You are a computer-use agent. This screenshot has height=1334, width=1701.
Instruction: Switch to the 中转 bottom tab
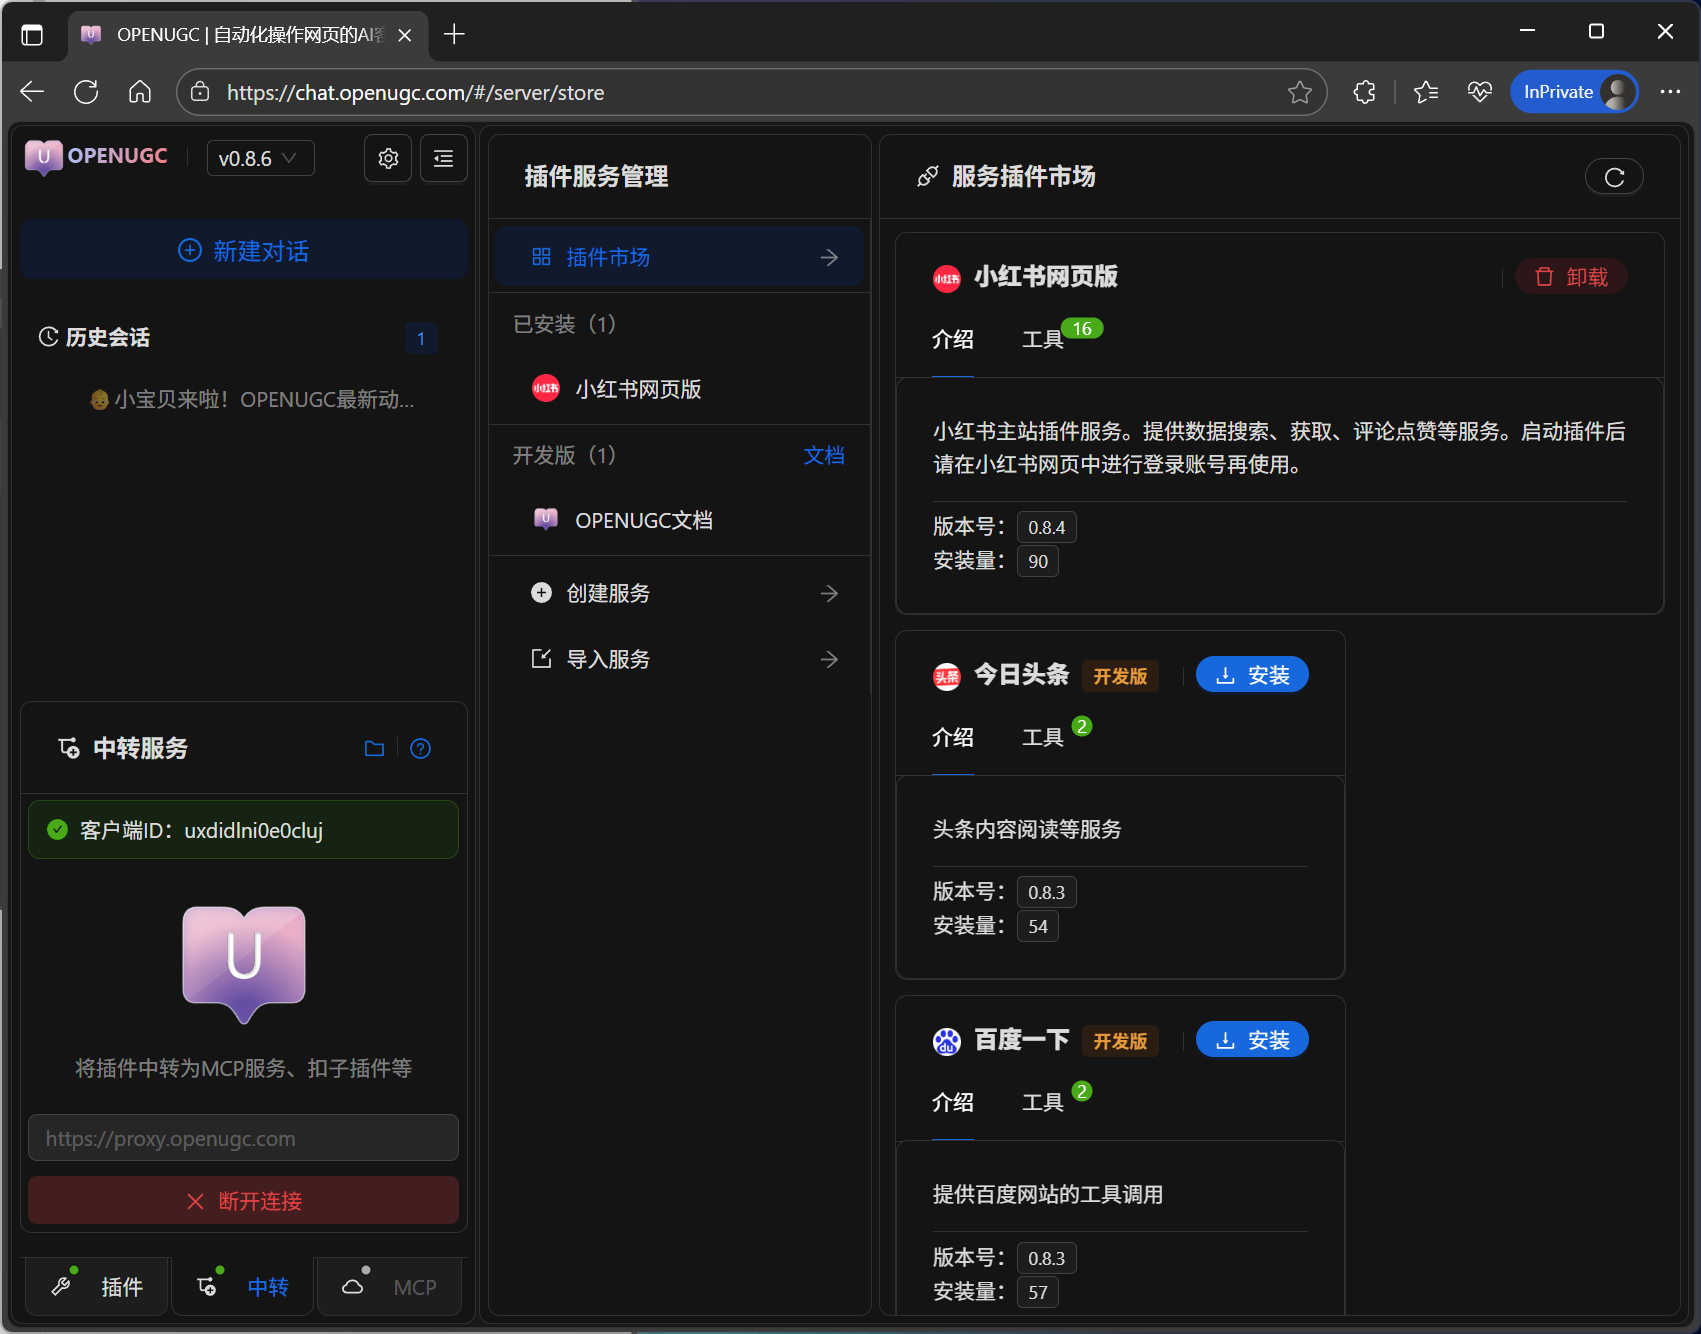[x=244, y=1286]
